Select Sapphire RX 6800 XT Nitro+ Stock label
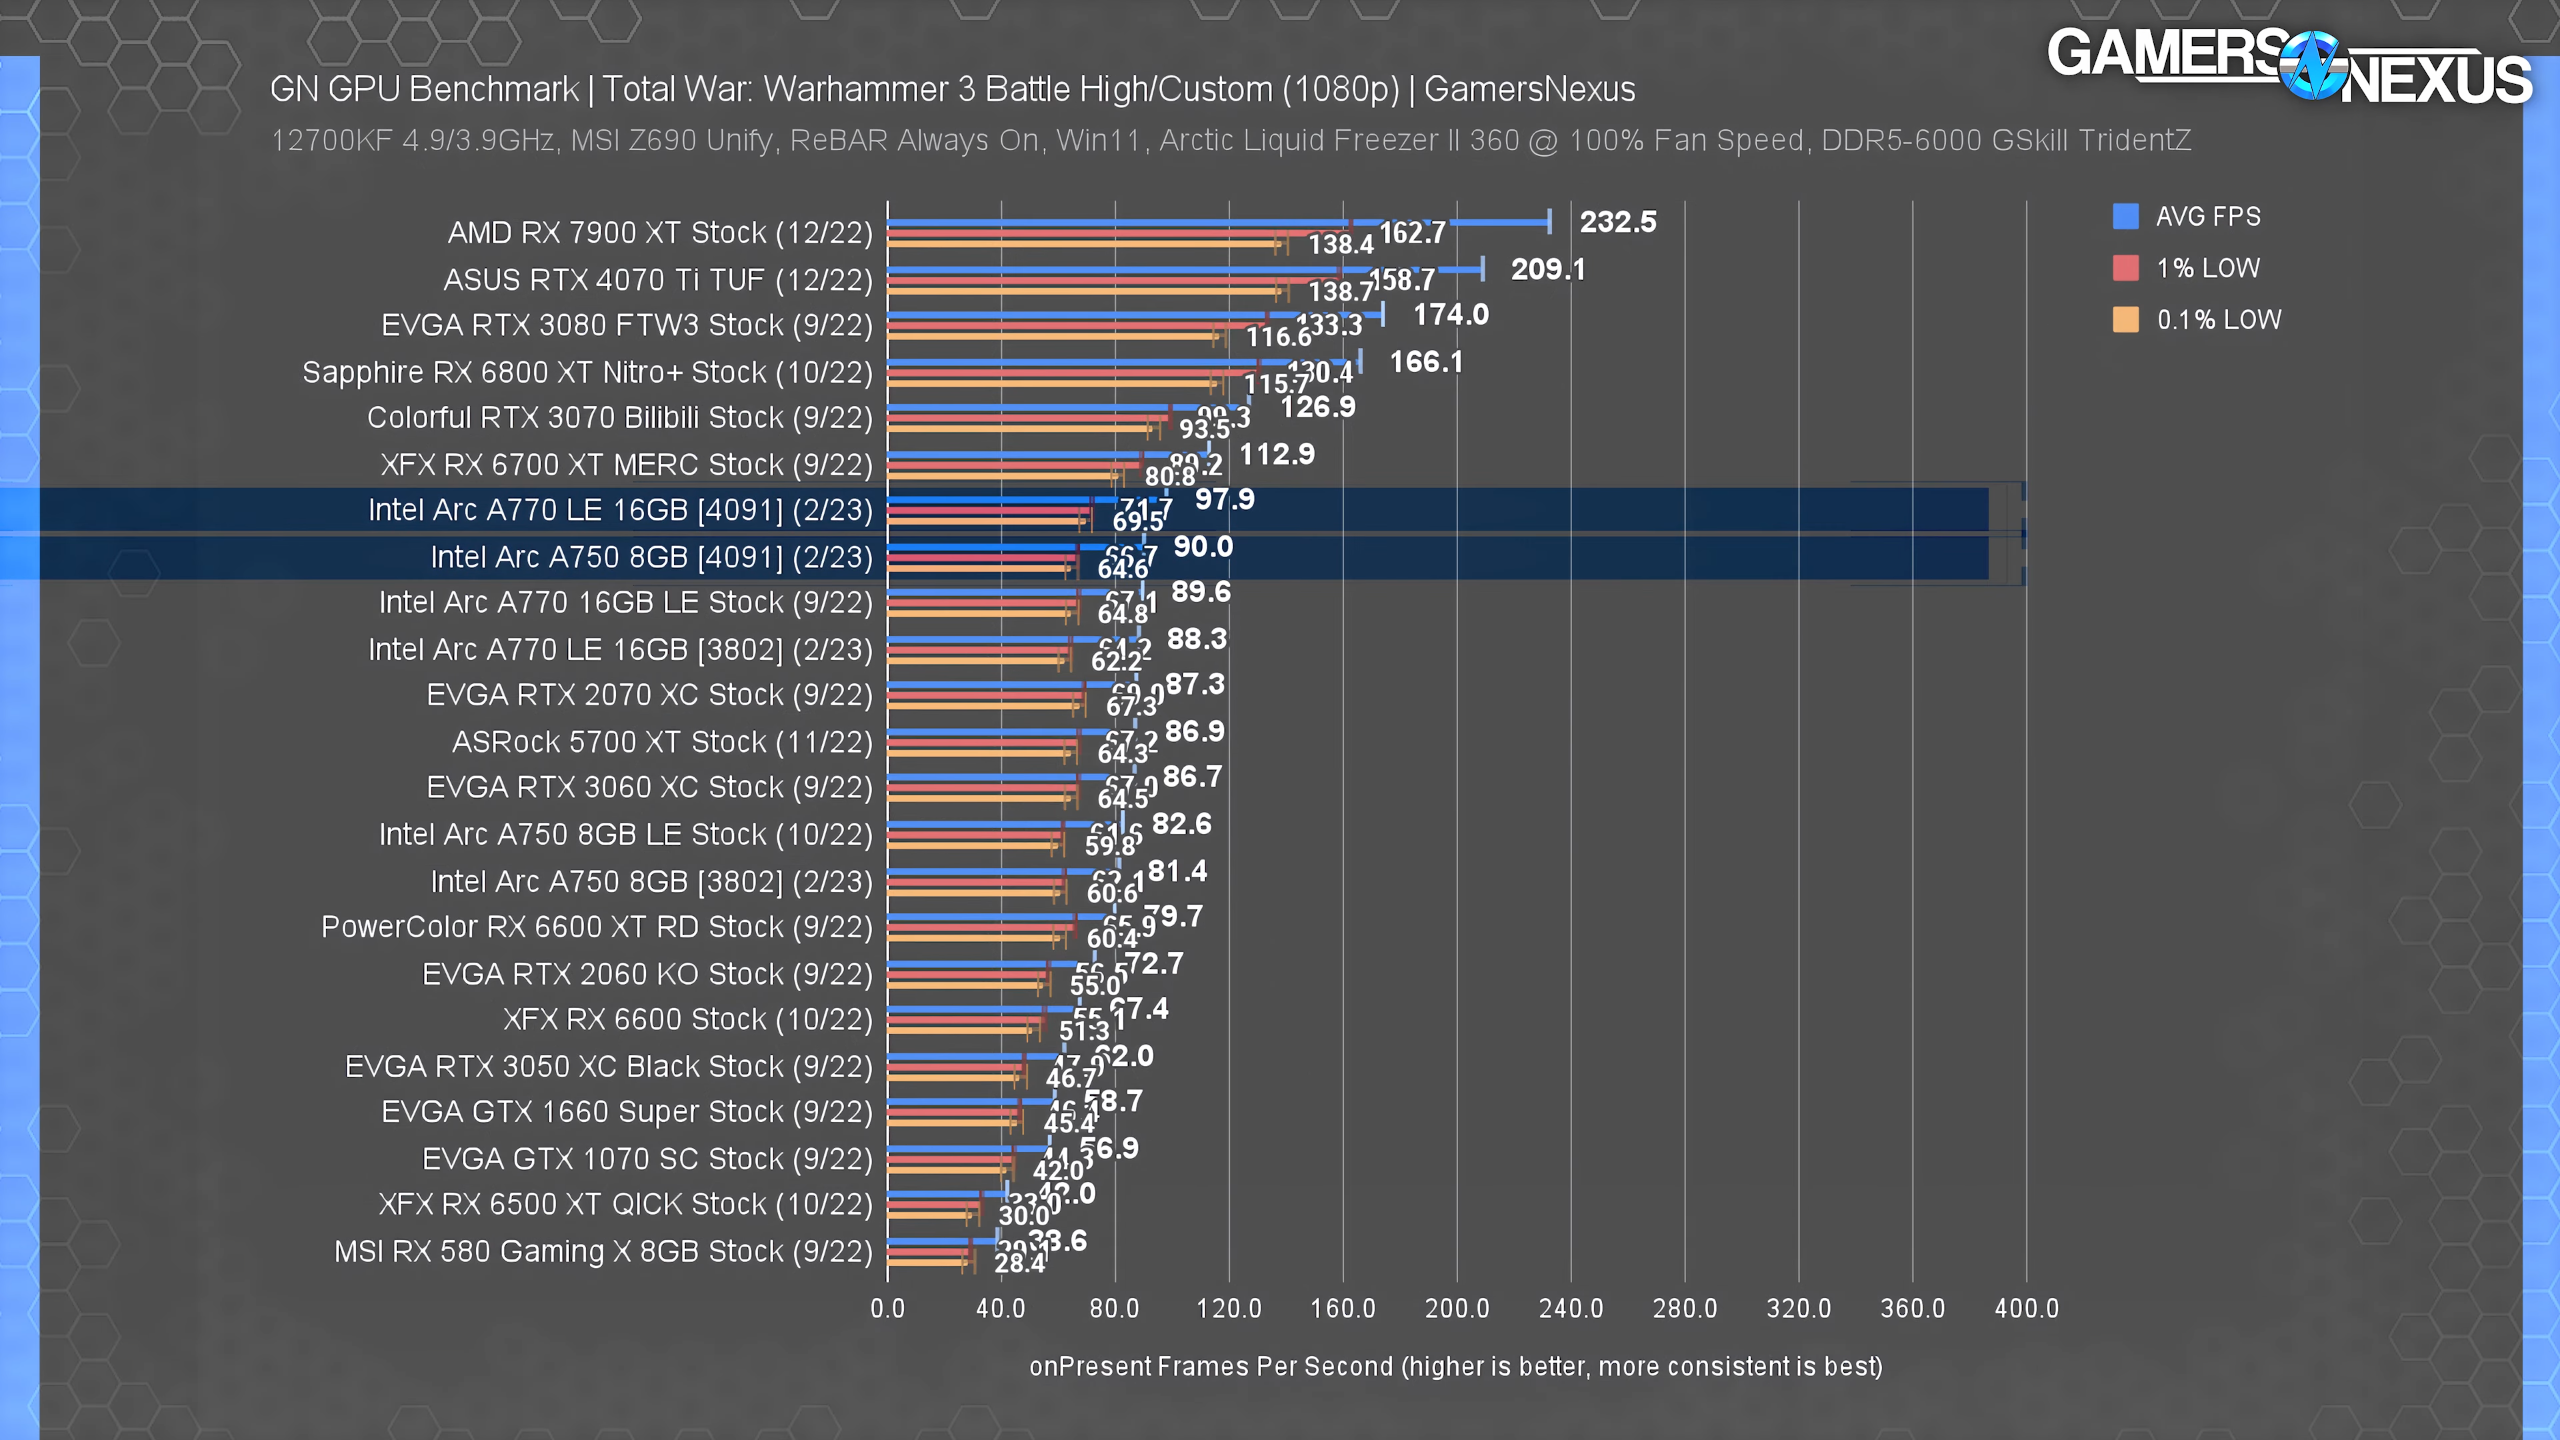The image size is (2560, 1440). click(x=587, y=373)
